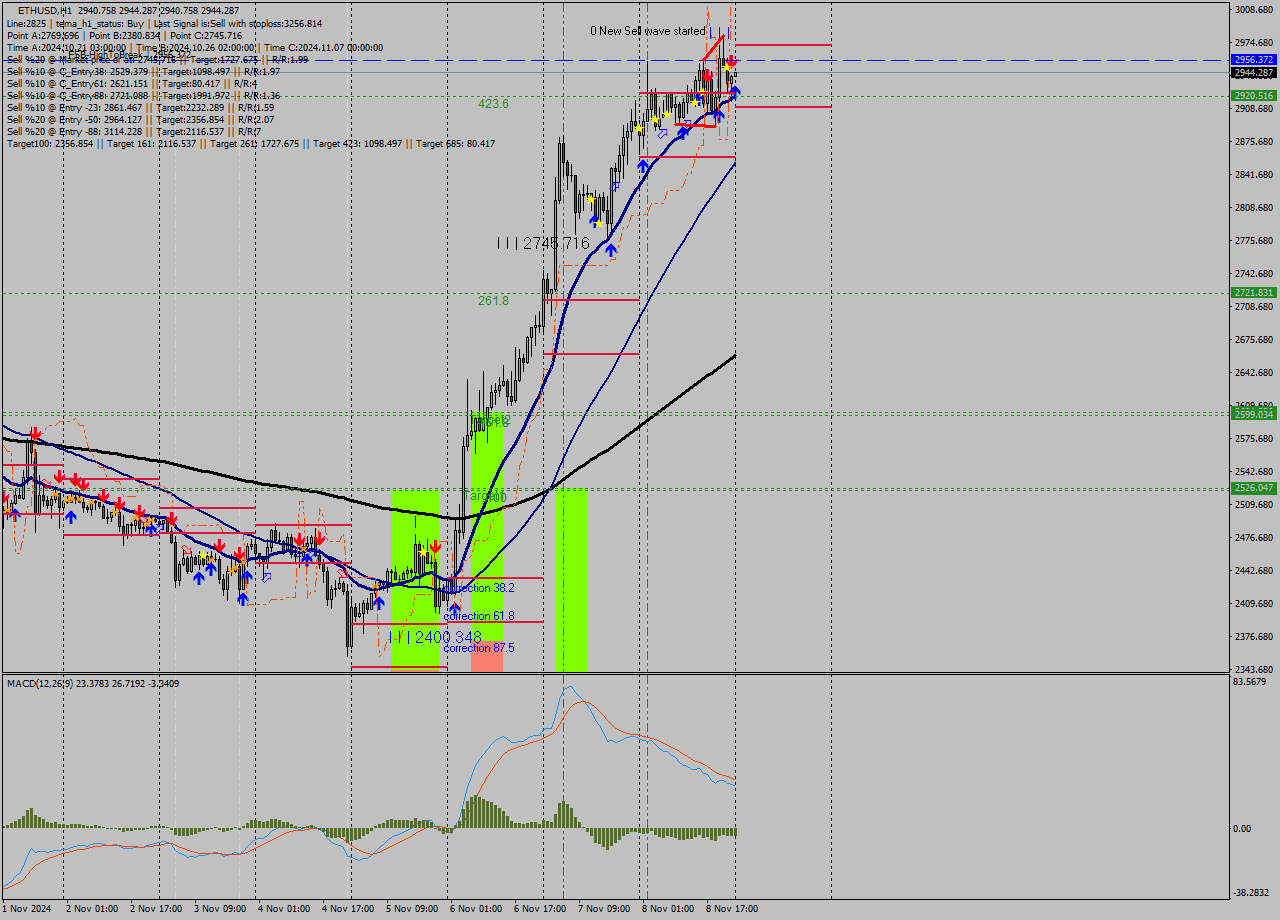
Task: Click the 'Target100: 2356.854' summary line
Action: click(250, 144)
